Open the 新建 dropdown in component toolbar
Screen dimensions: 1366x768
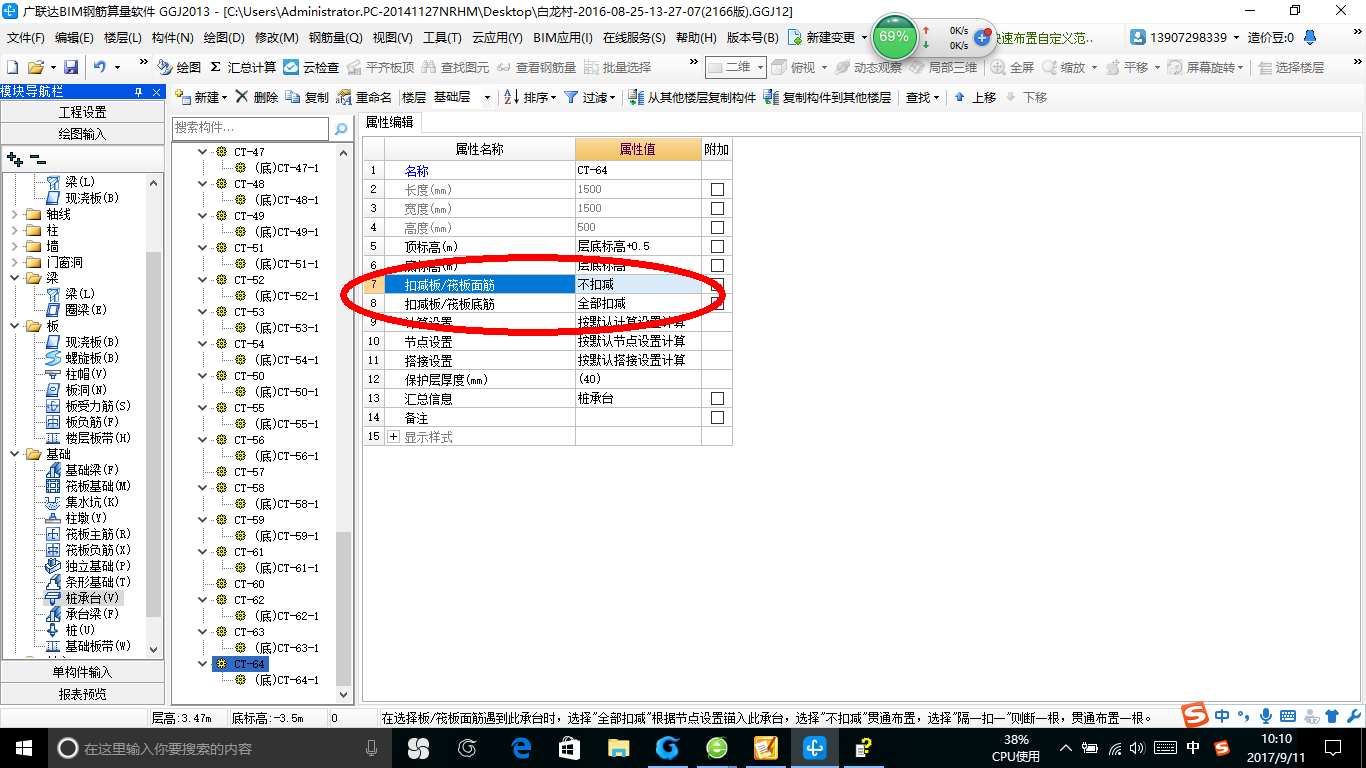pos(201,97)
